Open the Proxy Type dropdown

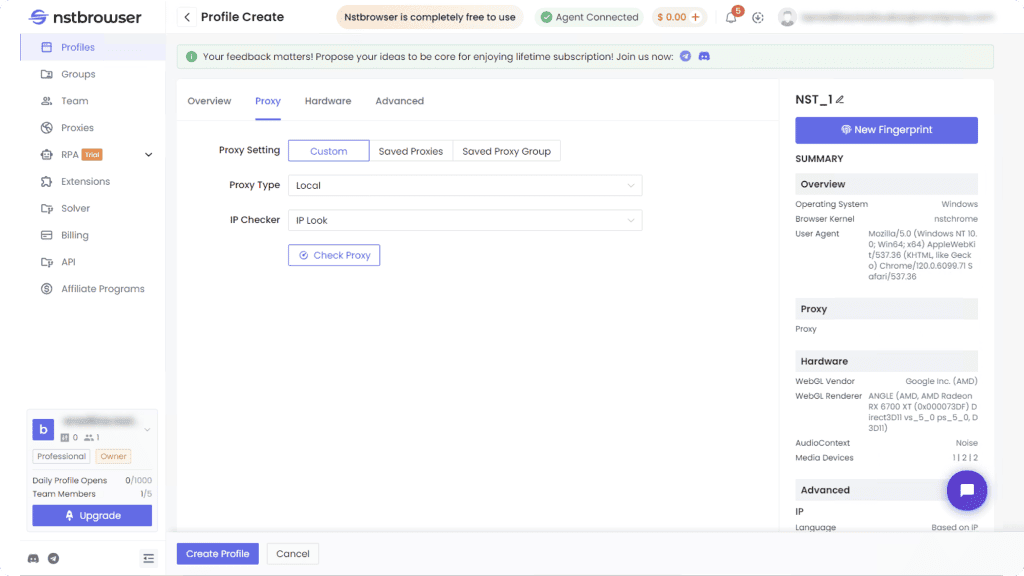pos(465,185)
